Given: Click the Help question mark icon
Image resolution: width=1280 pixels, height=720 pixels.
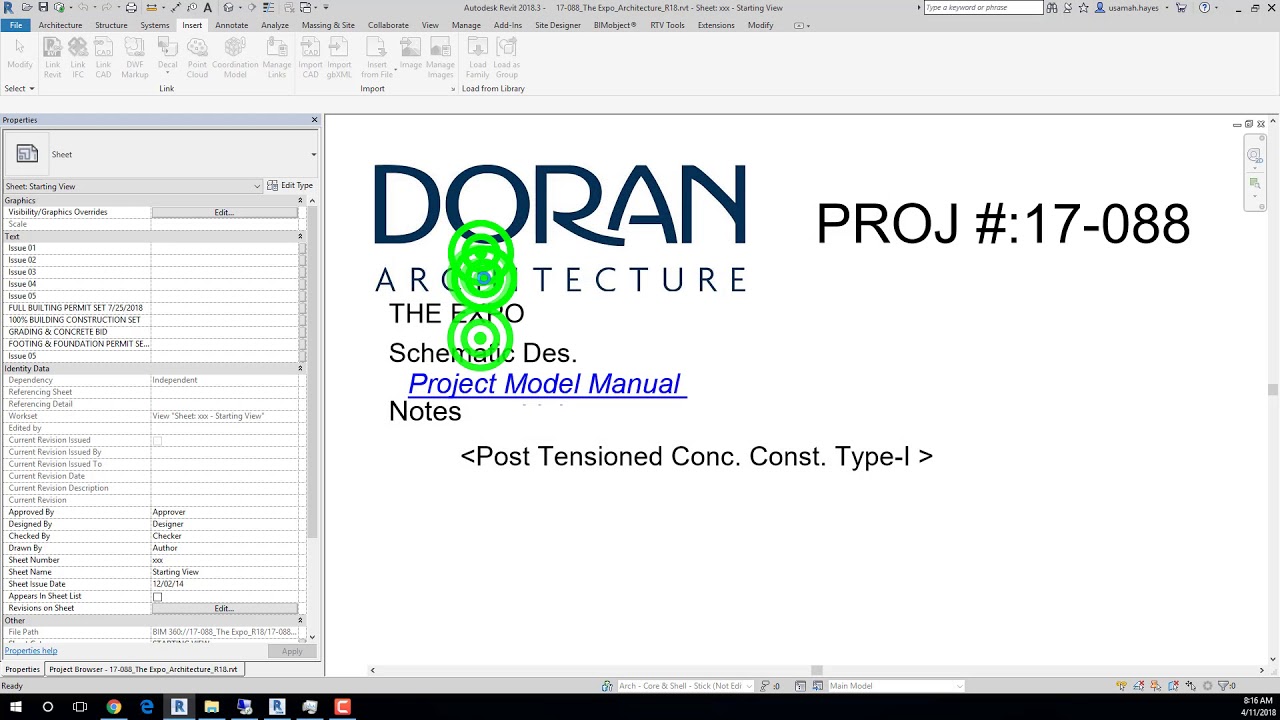Looking at the screenshot, I should 1205,8.
